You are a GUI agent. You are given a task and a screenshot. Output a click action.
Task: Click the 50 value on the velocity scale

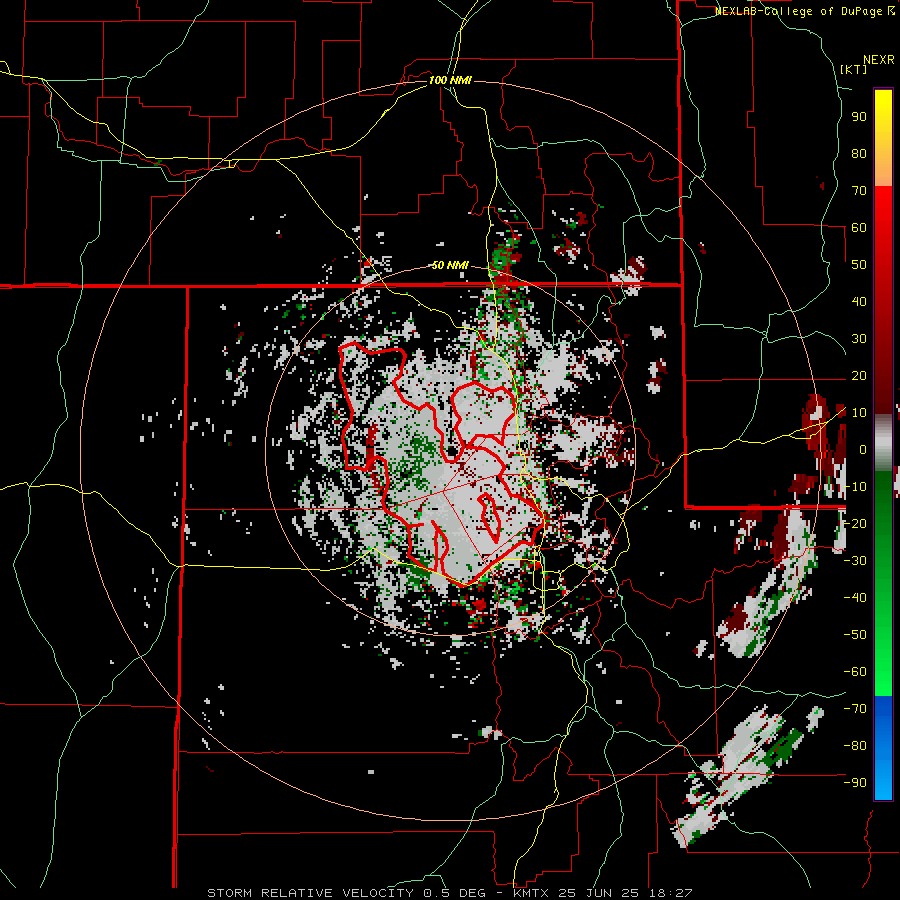click(859, 265)
